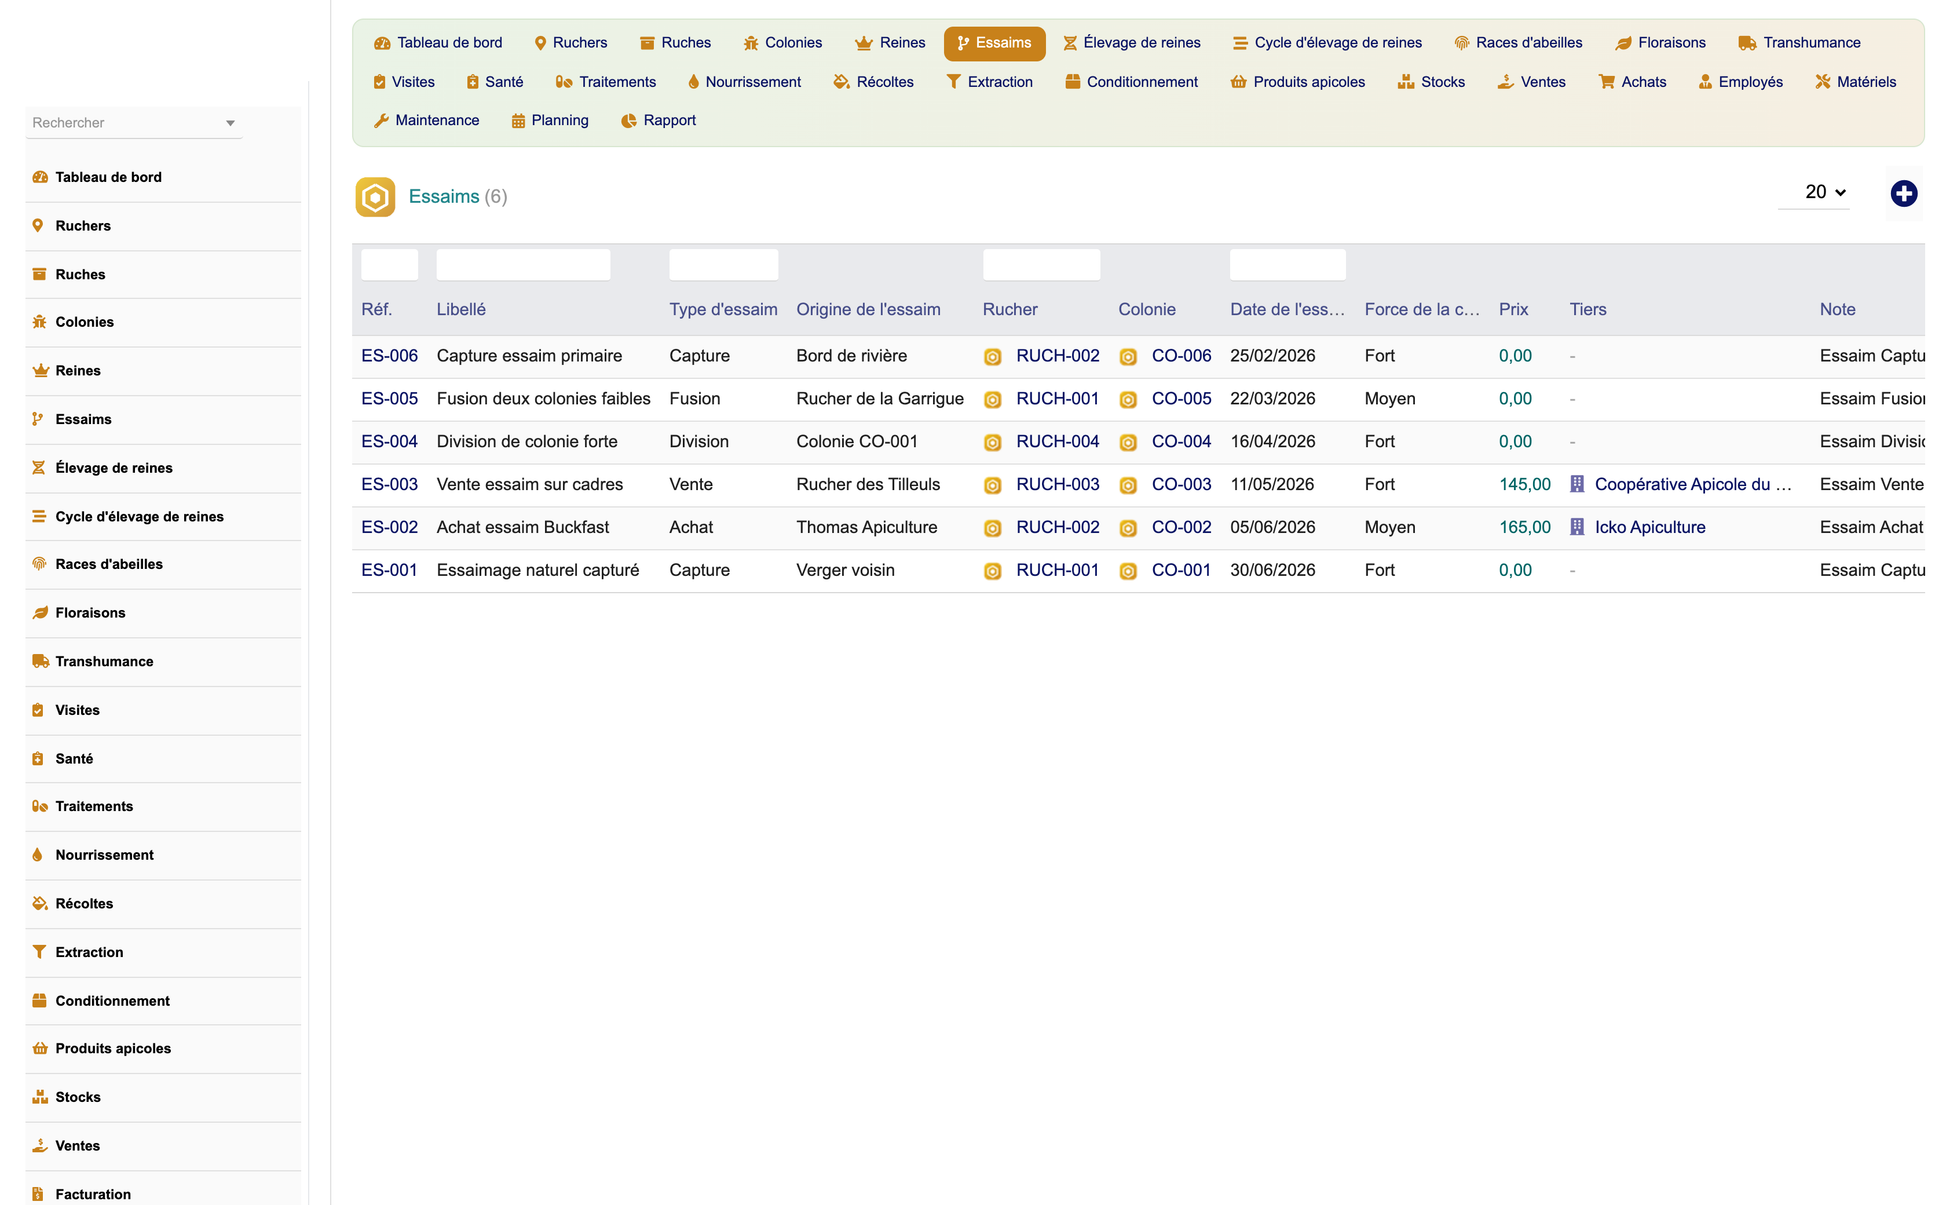Click the Libellé filter input field
Viewport: 1946px width, 1205px height.
[523, 265]
